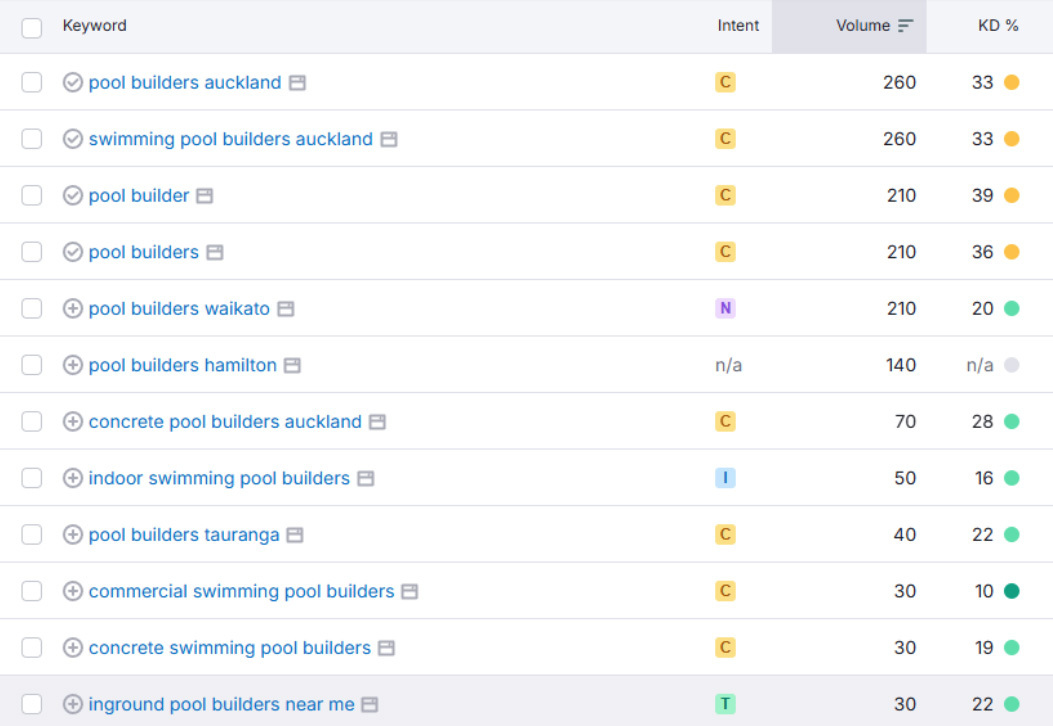Click the KD % column header

[x=997, y=26]
